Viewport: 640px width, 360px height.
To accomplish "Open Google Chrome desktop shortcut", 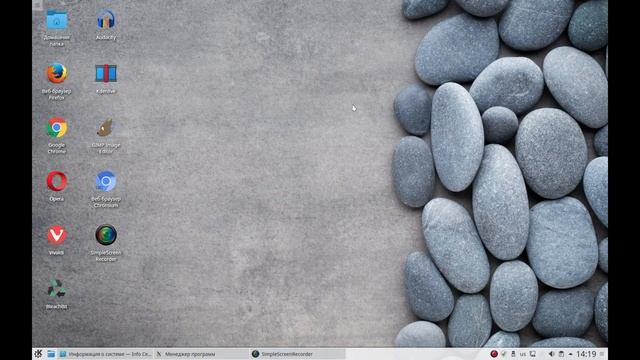I will pyautogui.click(x=57, y=128).
